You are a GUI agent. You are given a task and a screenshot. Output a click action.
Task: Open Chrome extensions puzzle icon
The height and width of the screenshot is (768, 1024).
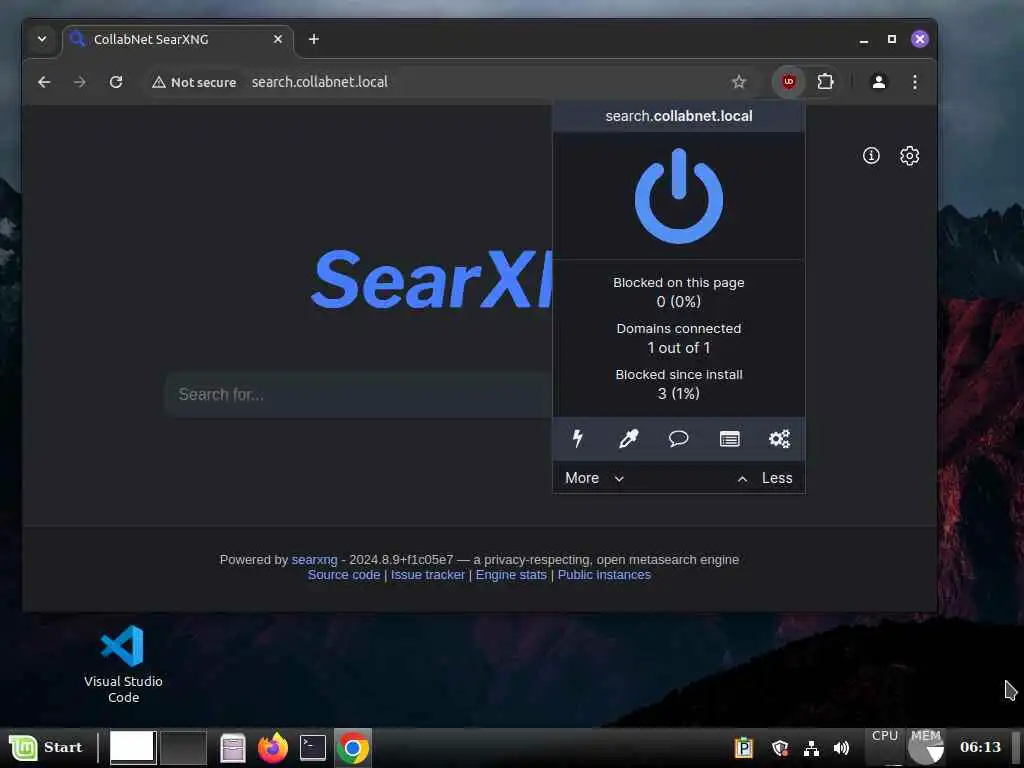point(825,82)
